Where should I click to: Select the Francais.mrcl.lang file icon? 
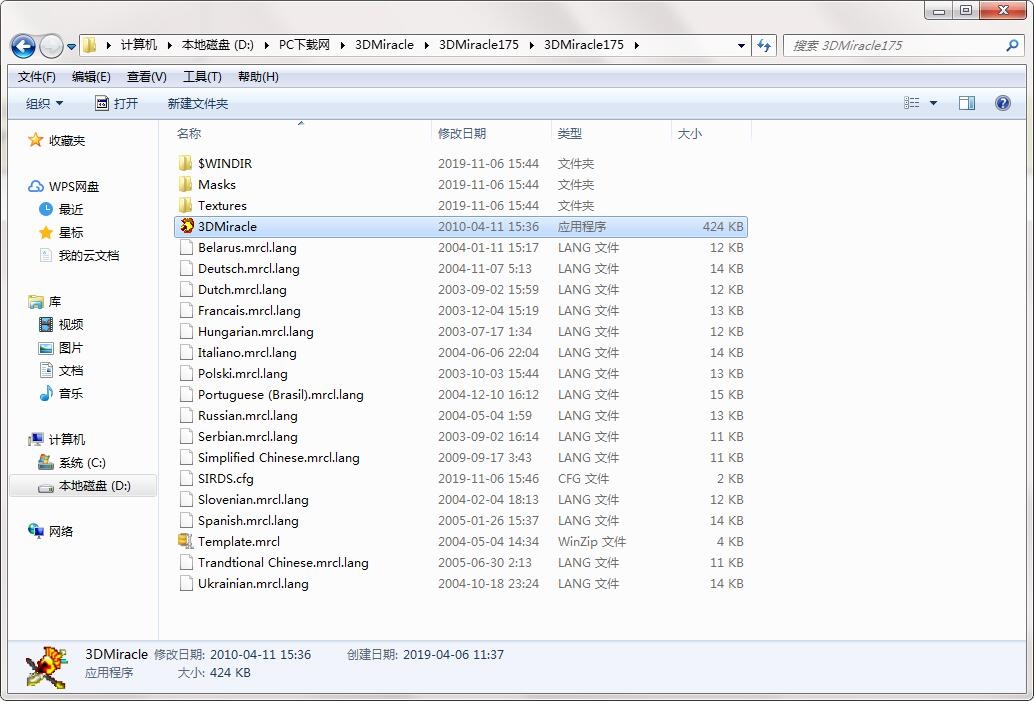(186, 311)
